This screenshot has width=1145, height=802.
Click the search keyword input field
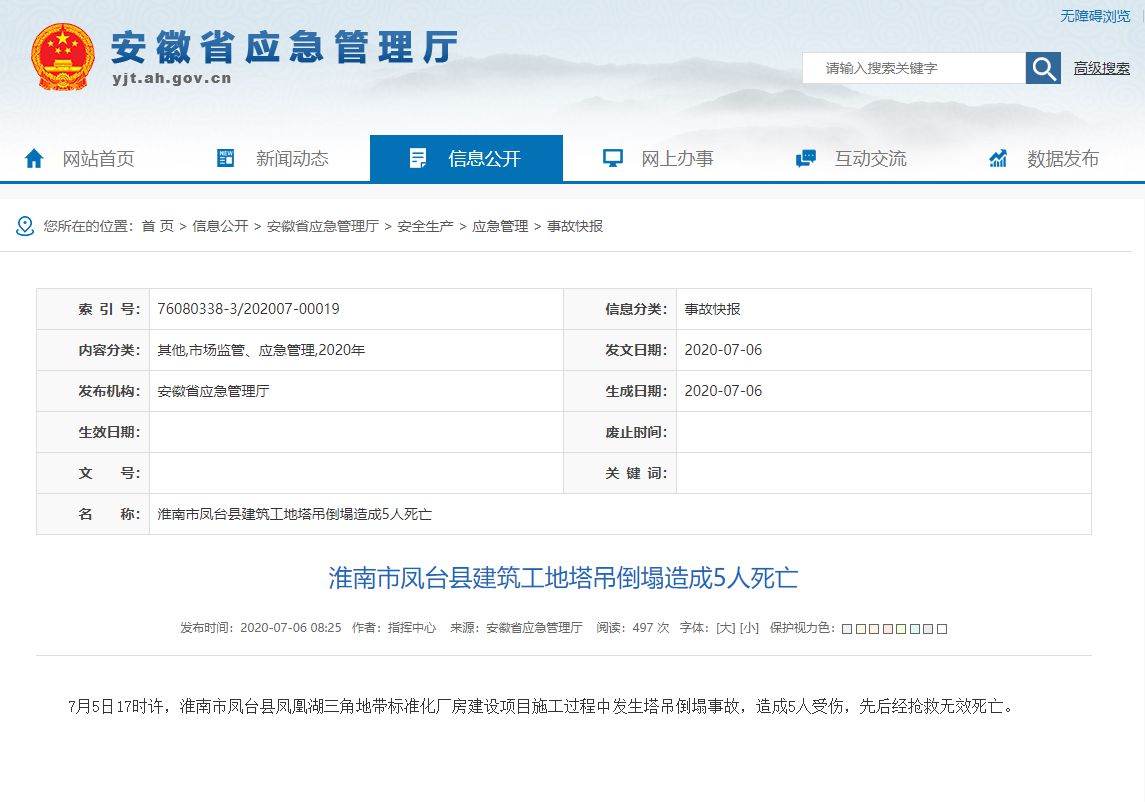tap(913, 68)
